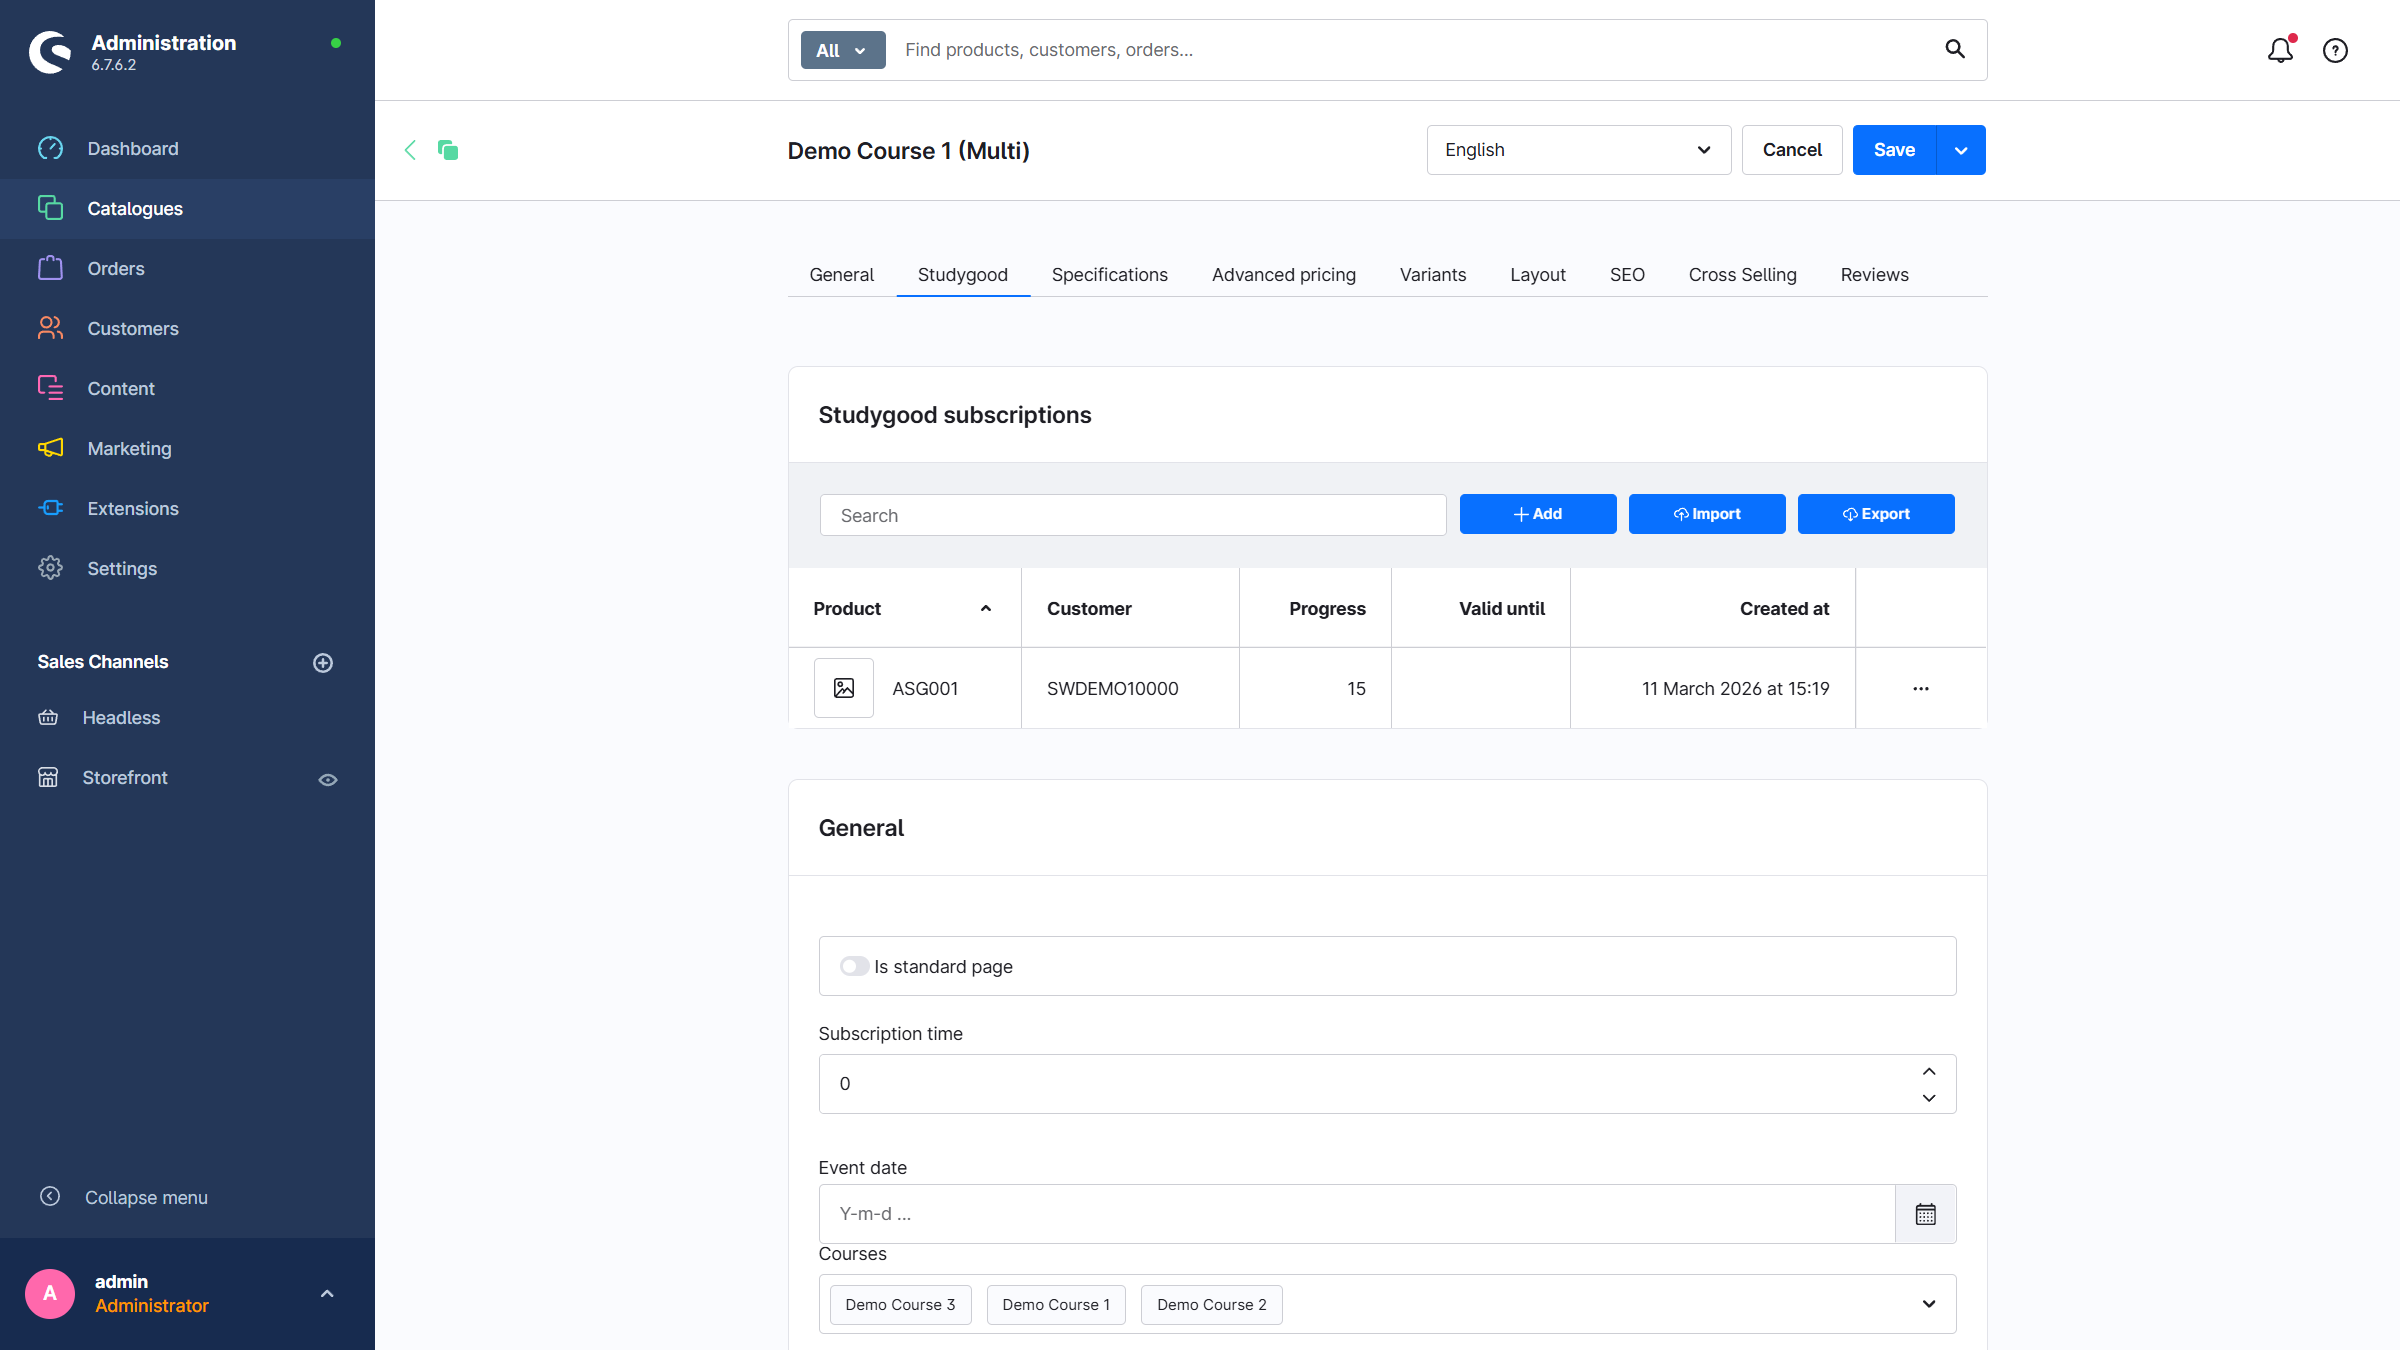This screenshot has height=1350, width=2400.
Task: Open the Cross Selling tab
Action: tap(1742, 275)
